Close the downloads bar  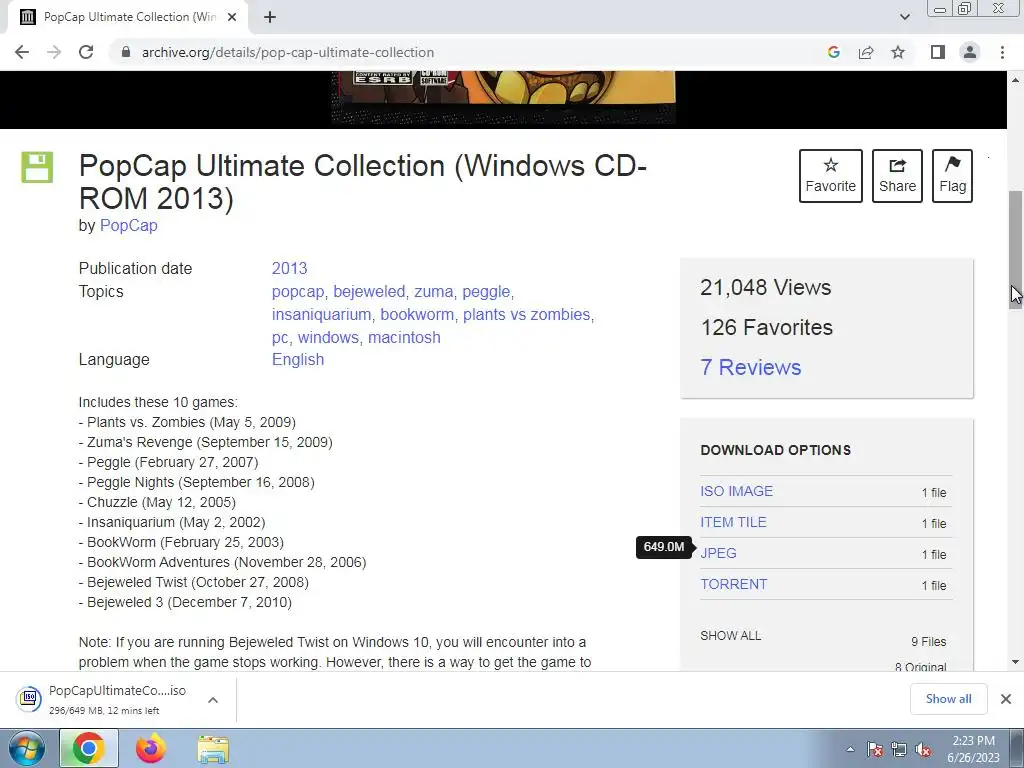(1006, 699)
